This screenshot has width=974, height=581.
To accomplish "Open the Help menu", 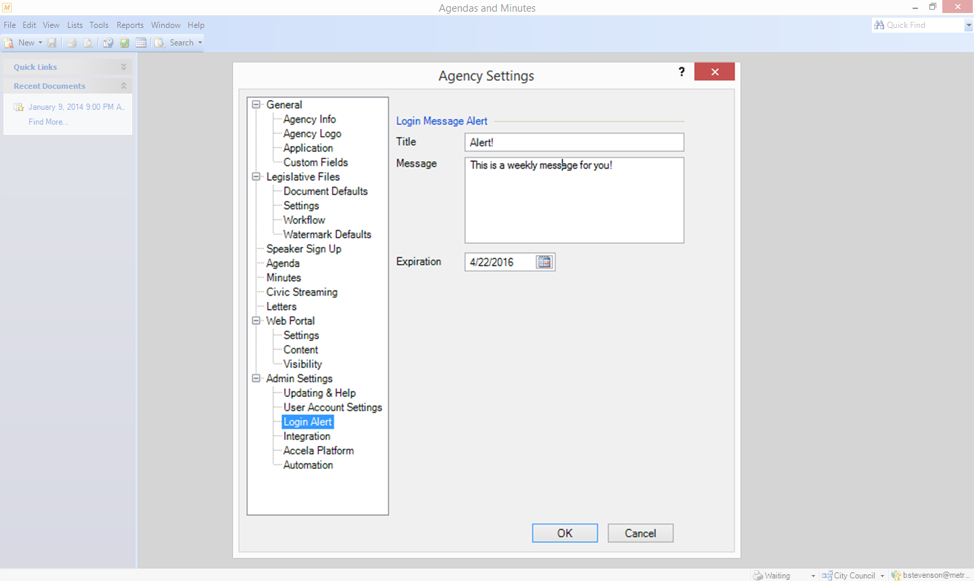I will (196, 25).
